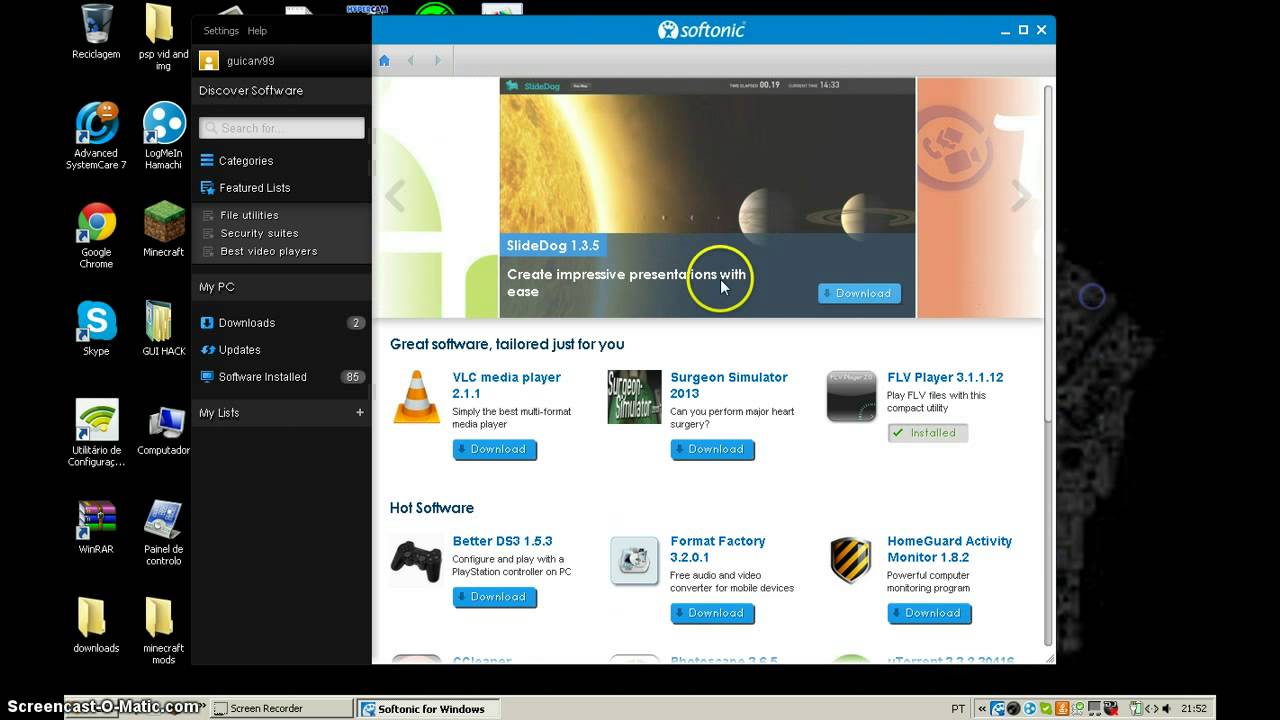Add a new list with plus icon
The image size is (1280, 720).
click(360, 412)
